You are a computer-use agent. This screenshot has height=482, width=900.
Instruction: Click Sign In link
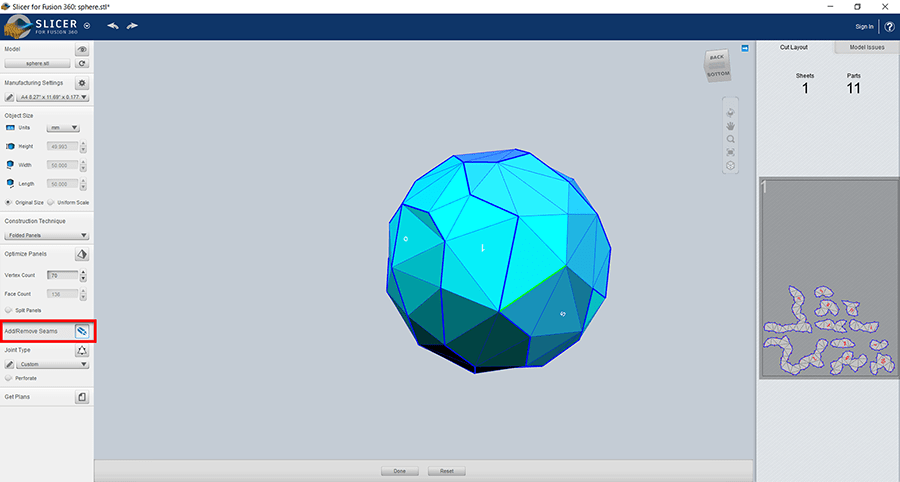click(x=864, y=26)
